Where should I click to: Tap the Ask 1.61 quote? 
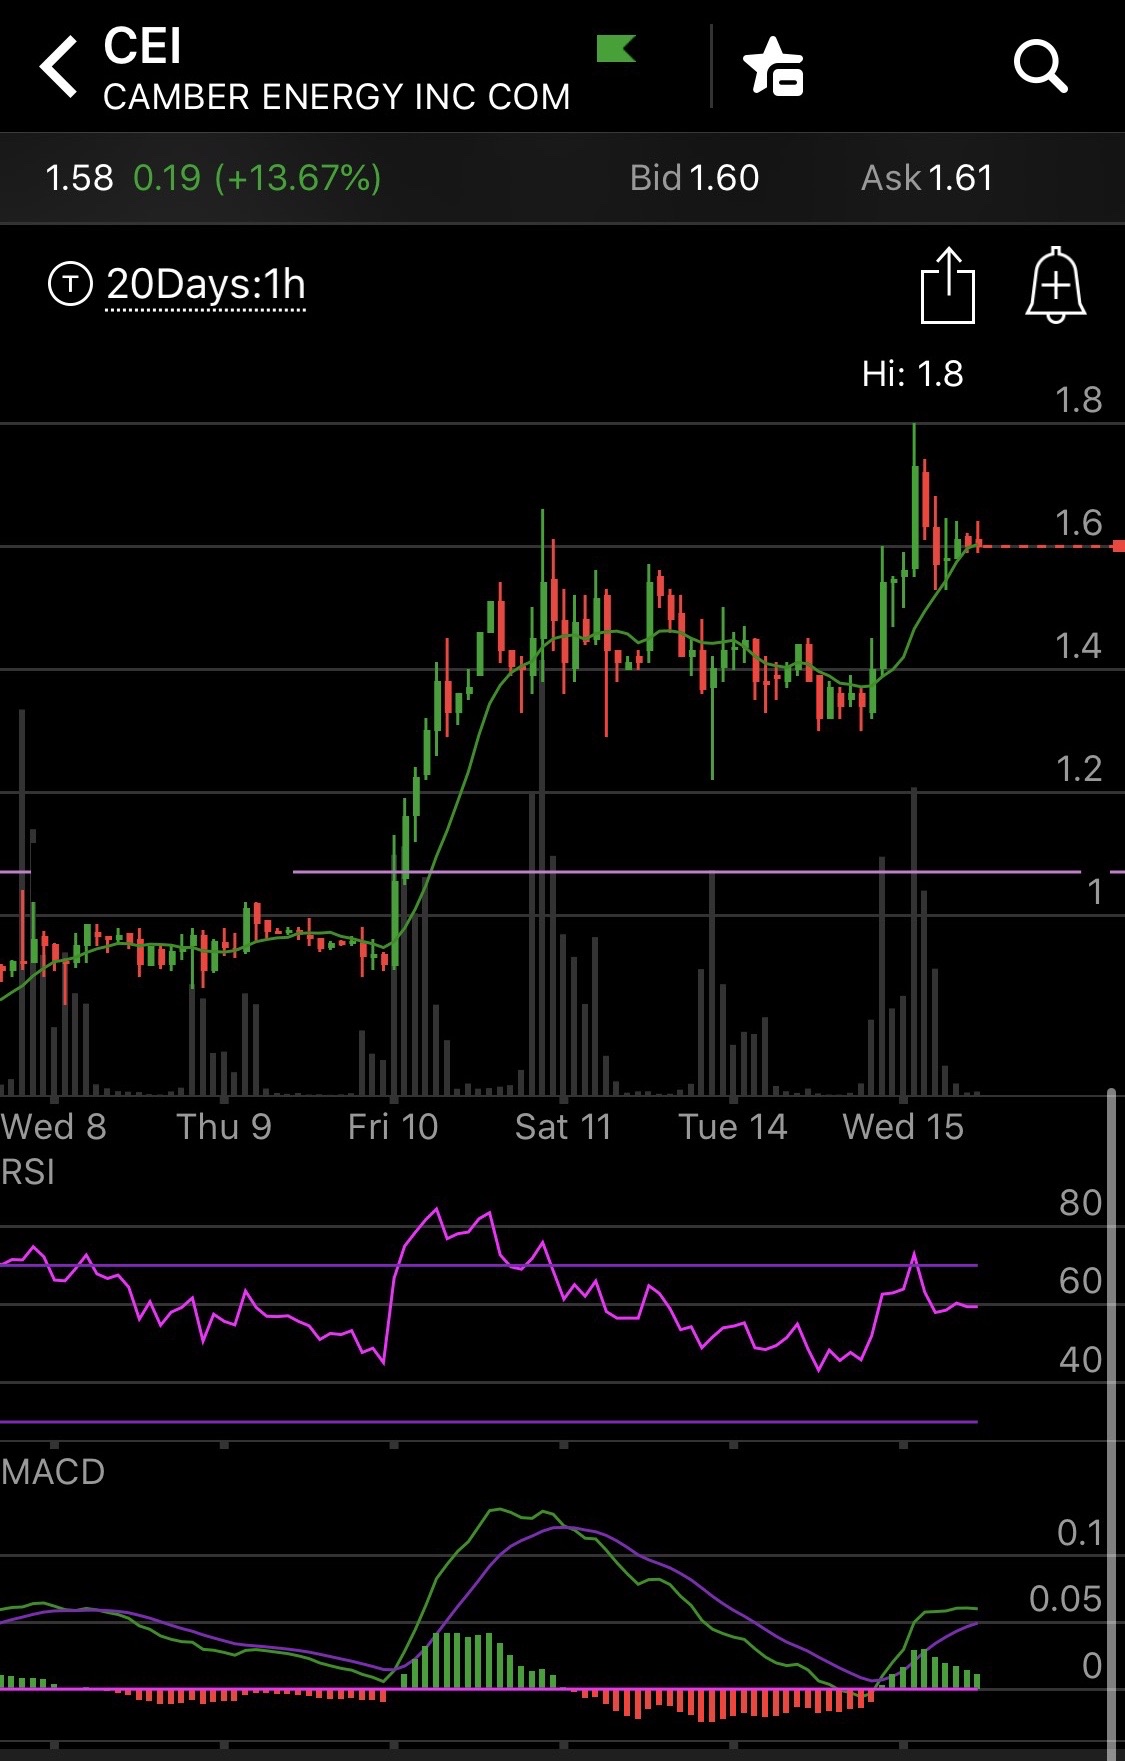pos(927,178)
